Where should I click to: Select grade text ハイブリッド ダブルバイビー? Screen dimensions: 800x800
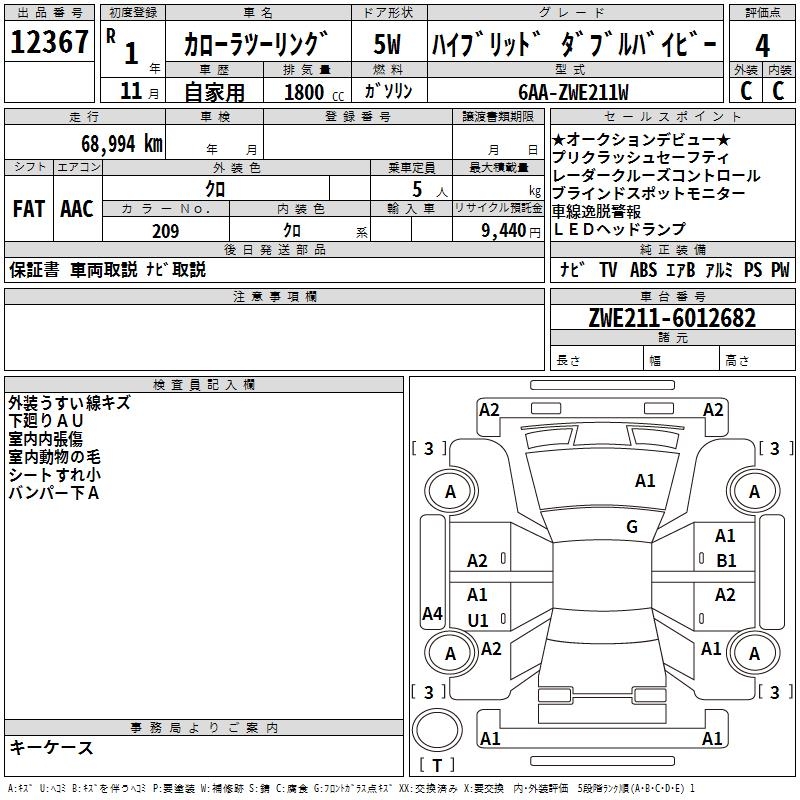pyautogui.click(x=574, y=44)
